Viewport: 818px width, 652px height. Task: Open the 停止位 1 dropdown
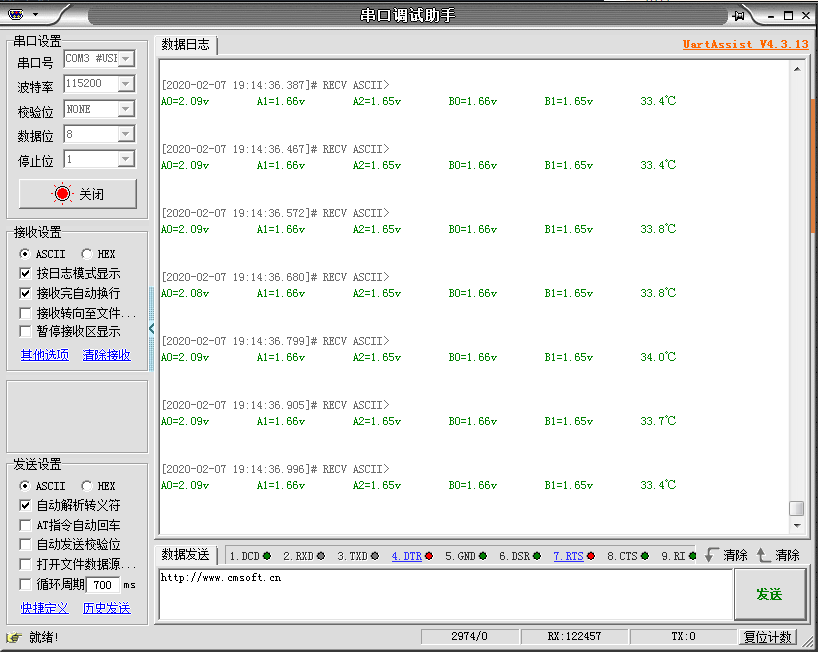click(126, 159)
